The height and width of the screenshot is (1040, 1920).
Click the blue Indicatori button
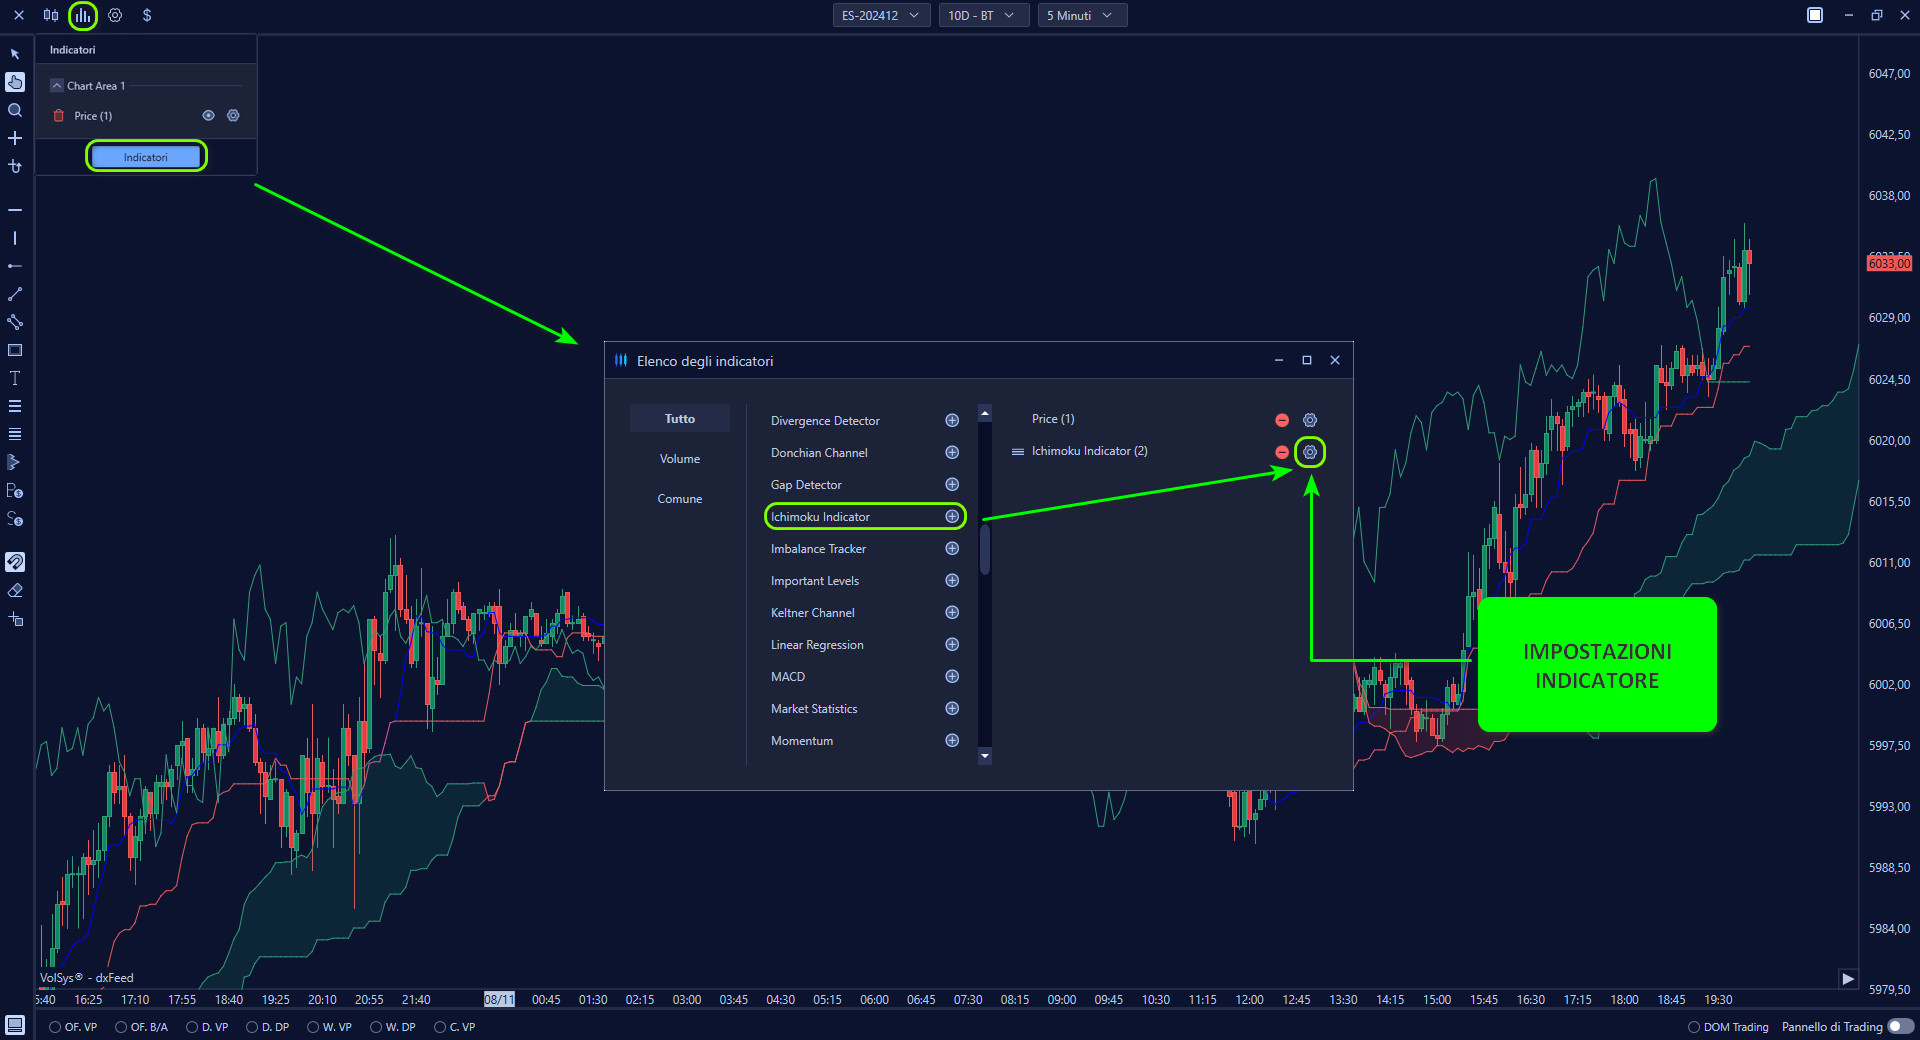tap(146, 157)
